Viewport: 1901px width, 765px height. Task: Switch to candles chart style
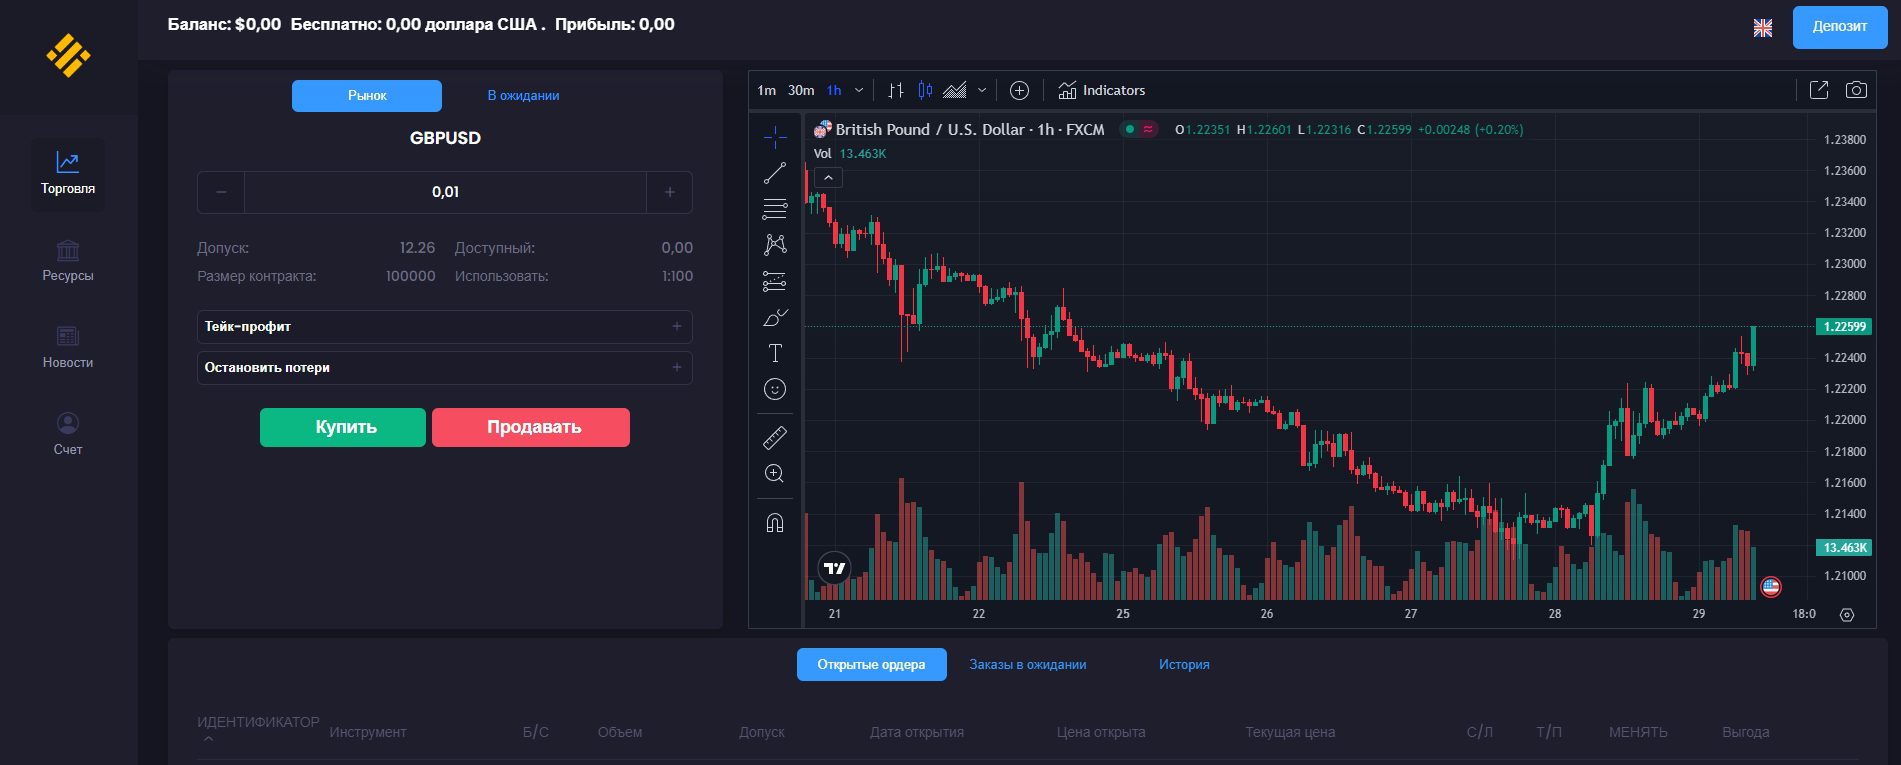[x=925, y=90]
